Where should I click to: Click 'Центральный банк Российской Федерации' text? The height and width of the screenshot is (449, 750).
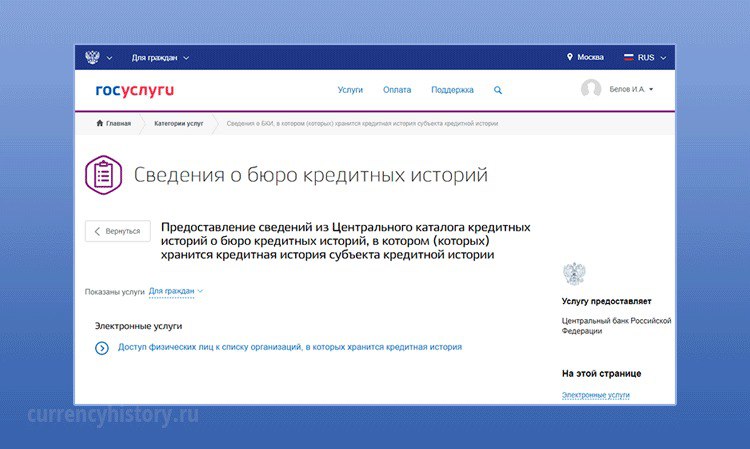pos(617,326)
